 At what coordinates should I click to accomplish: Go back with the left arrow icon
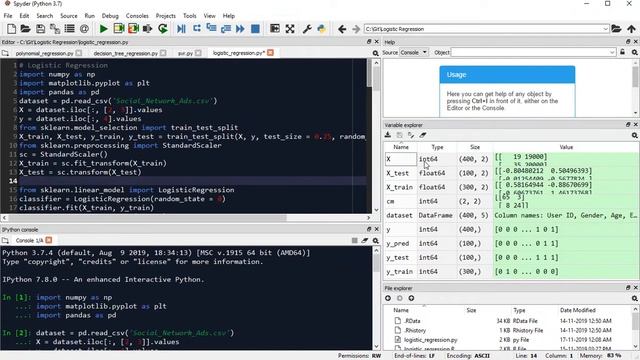tap(342, 29)
